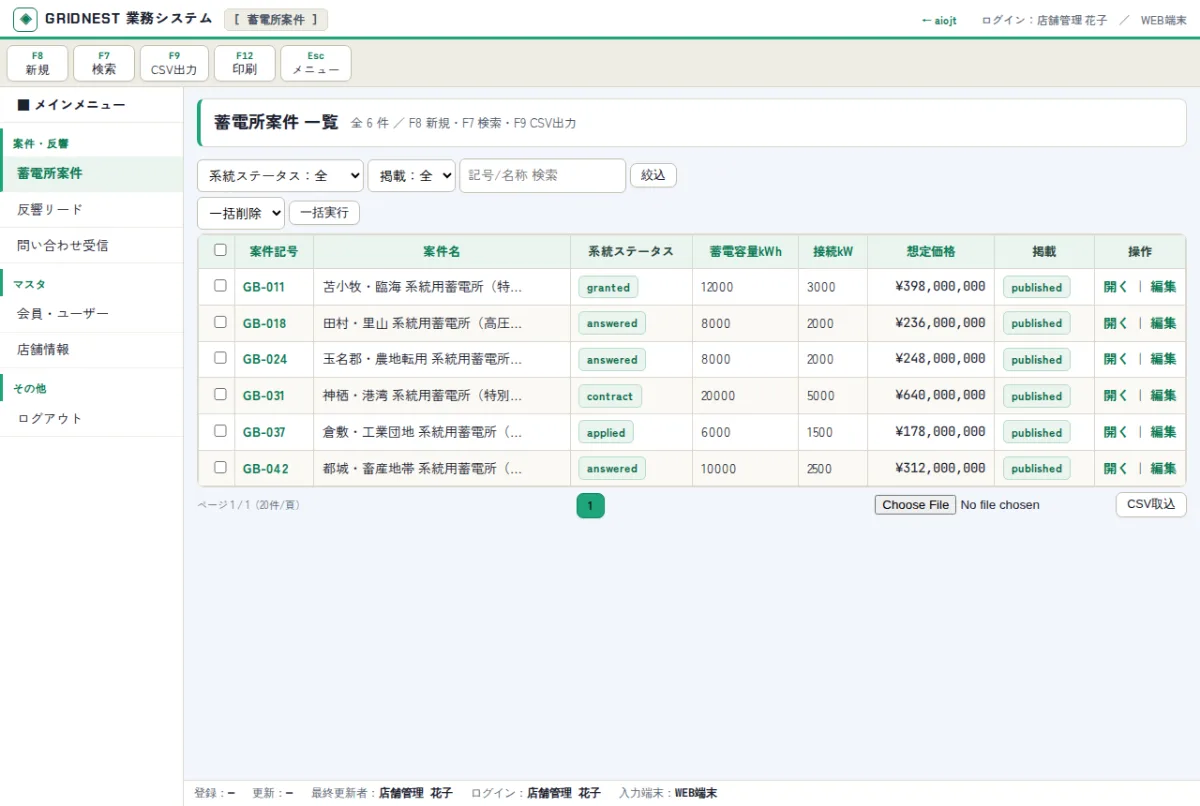This screenshot has height=806, width=1200.
Task: Open the 一括削除 bulk action dropdown
Action: point(241,213)
